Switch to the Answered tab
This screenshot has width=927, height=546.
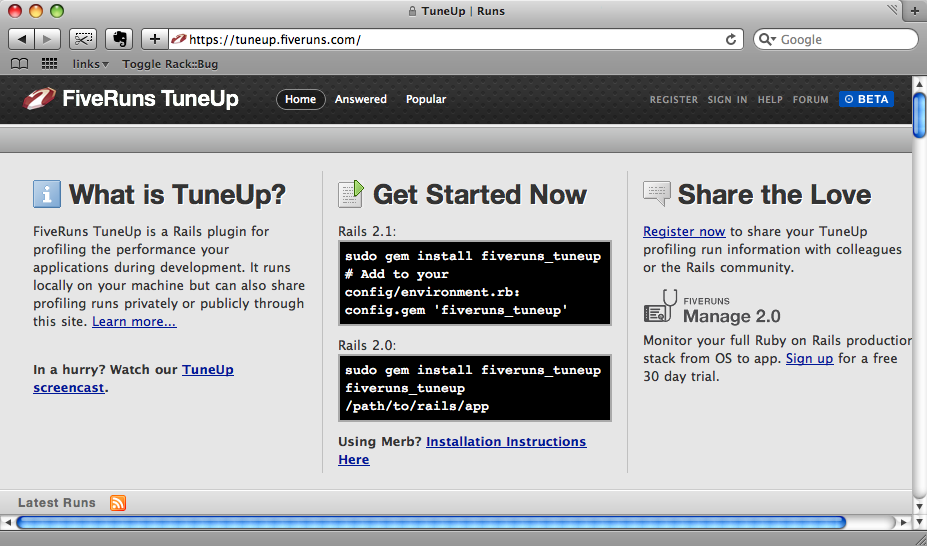361,99
